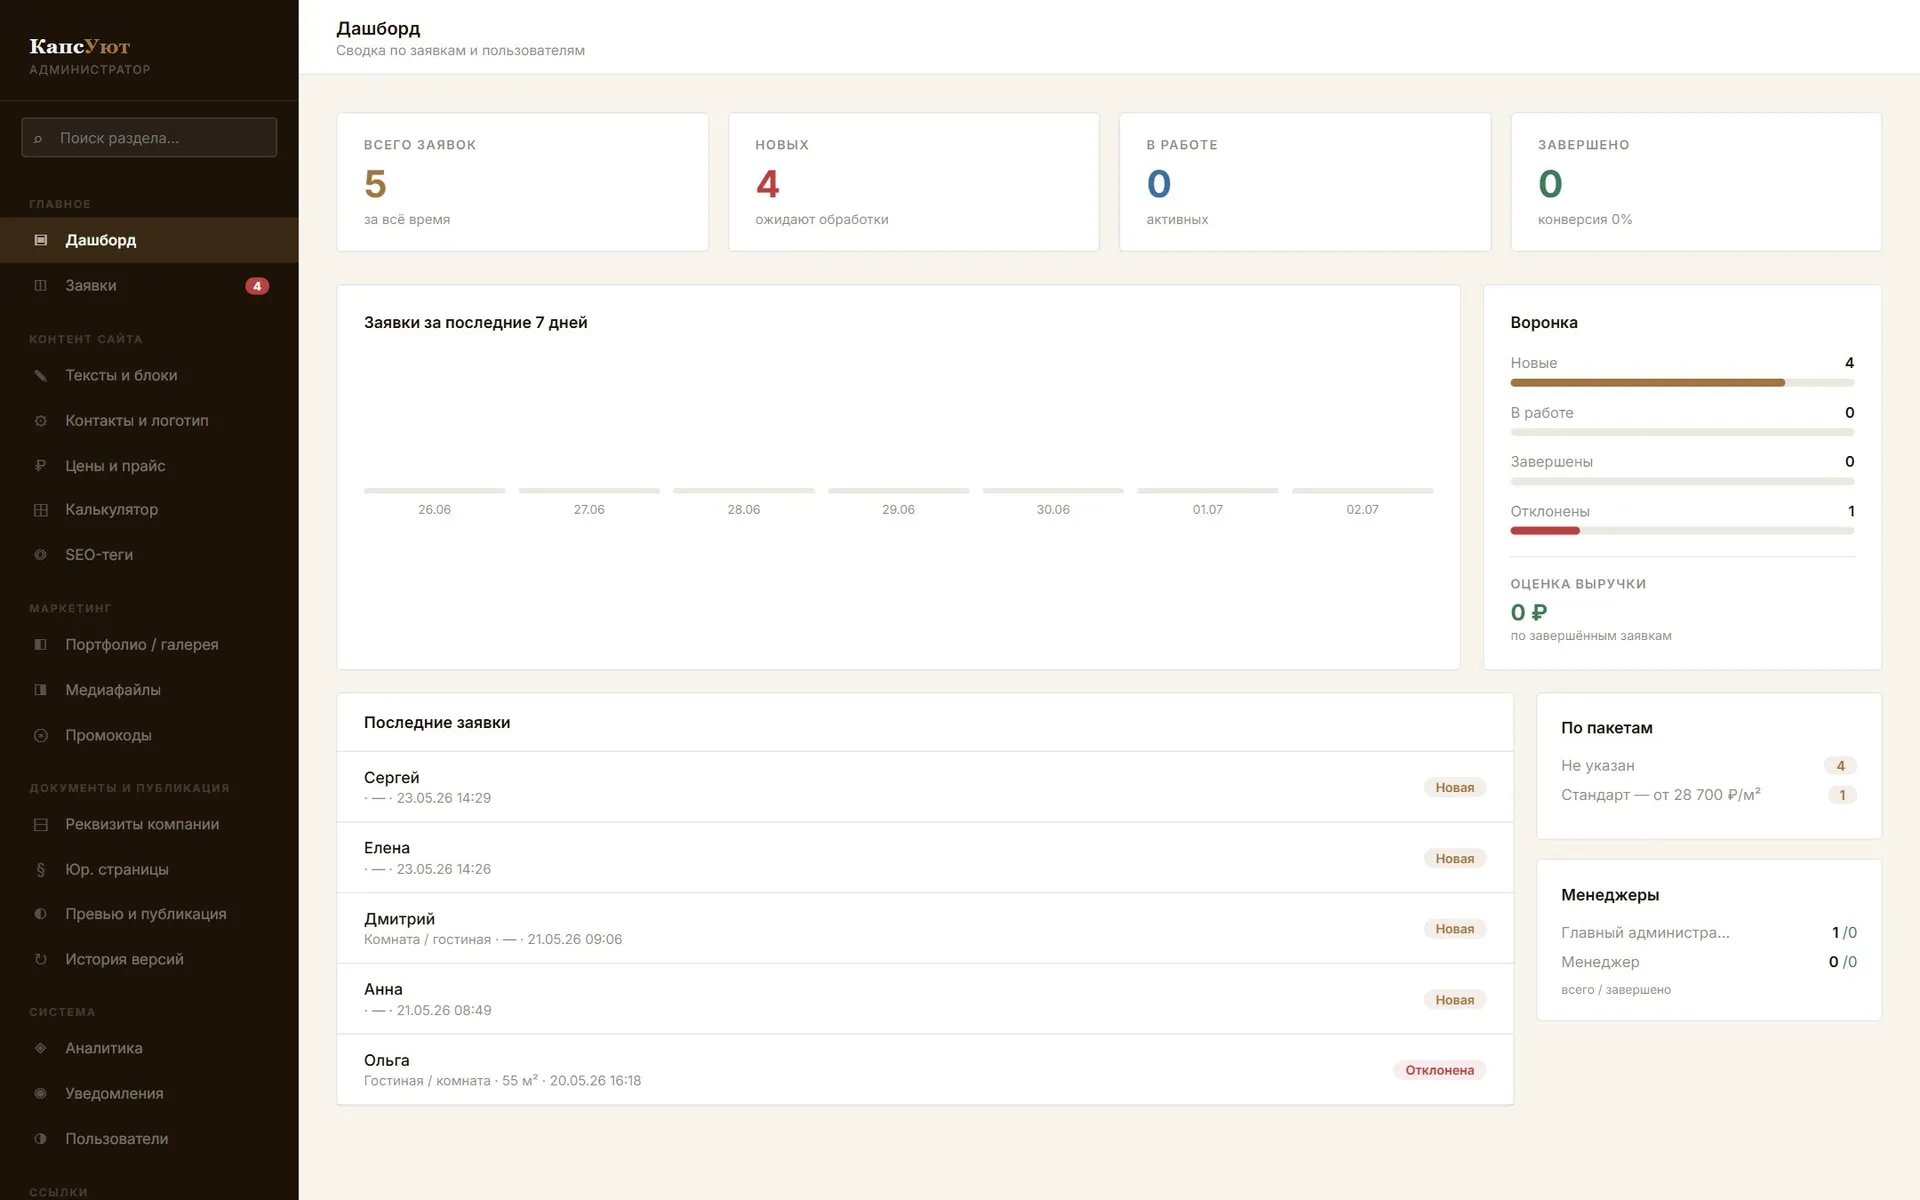Click the Уведомления sidebar icon
Screen dimensions: 1920x1200
[41, 1093]
